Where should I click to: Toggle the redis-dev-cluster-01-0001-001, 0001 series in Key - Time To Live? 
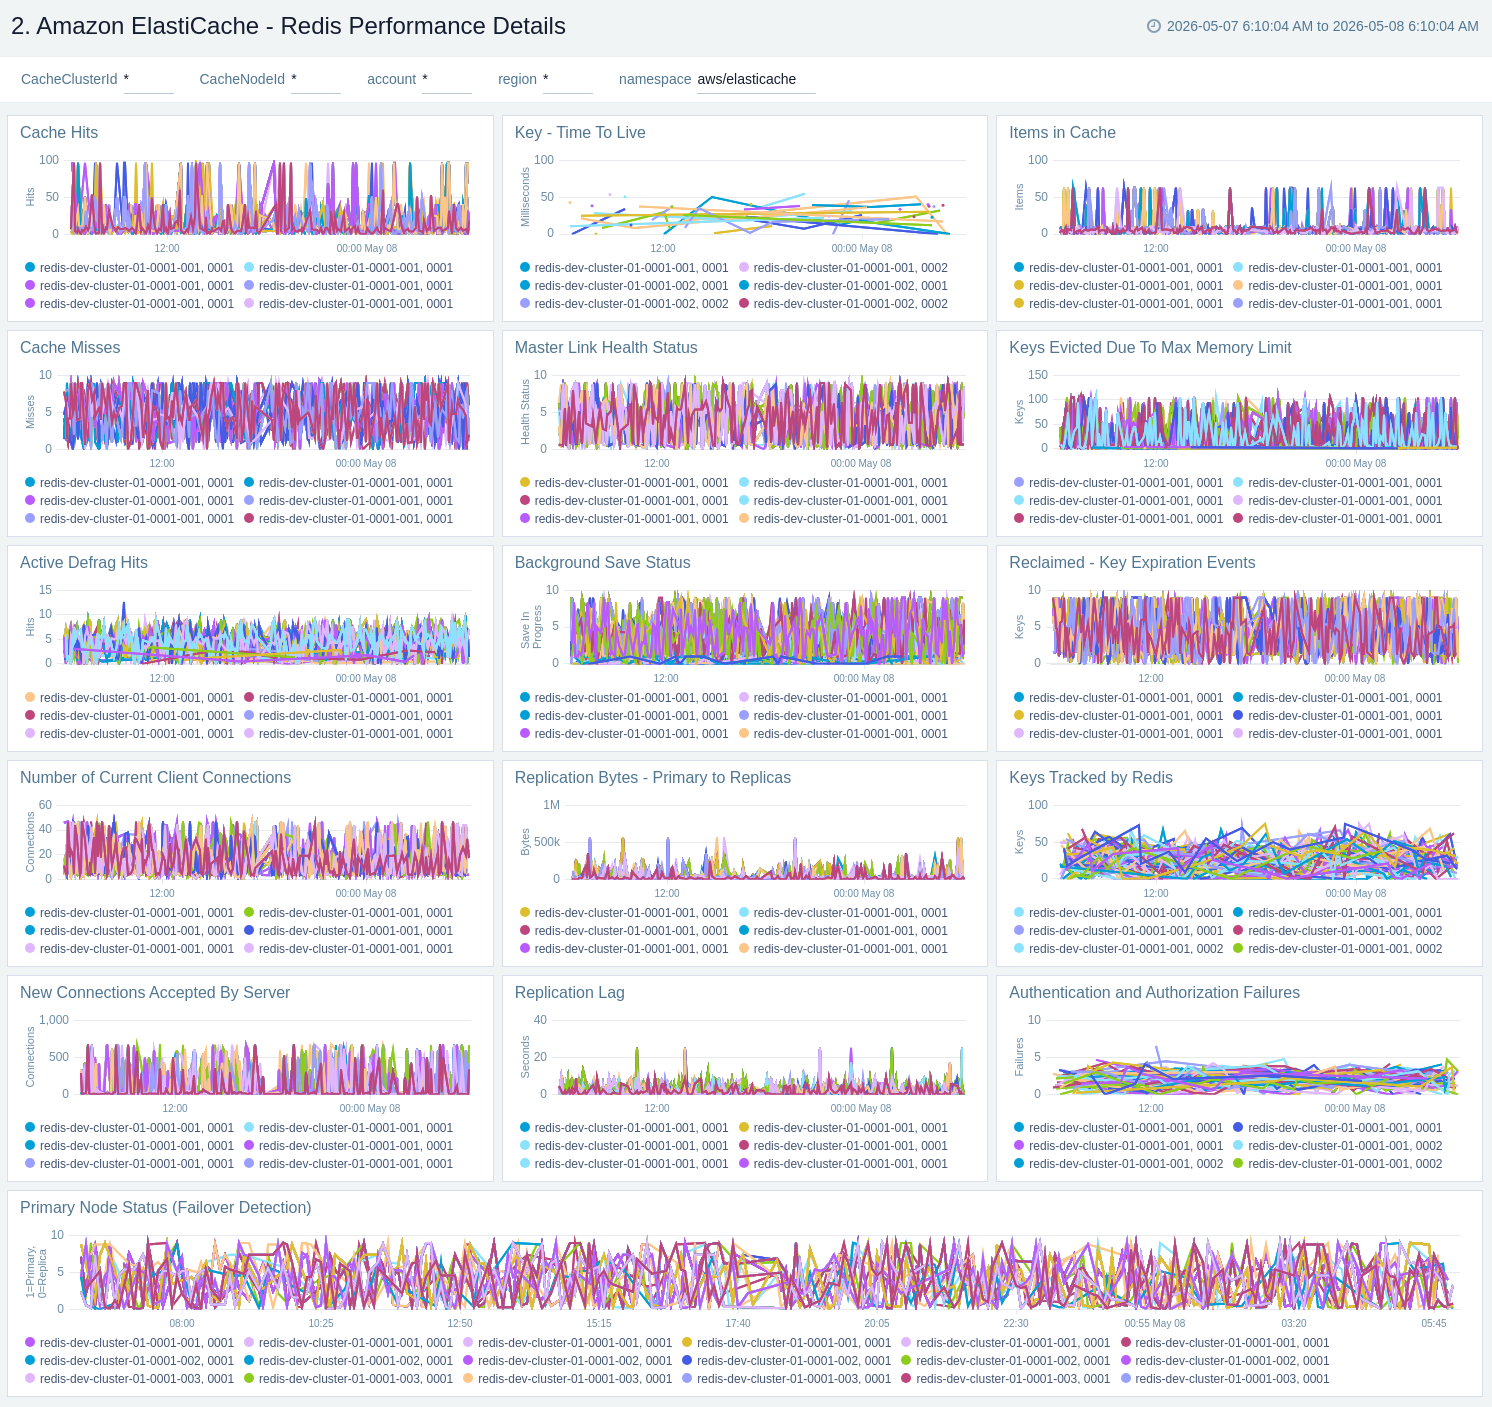pos(624,267)
